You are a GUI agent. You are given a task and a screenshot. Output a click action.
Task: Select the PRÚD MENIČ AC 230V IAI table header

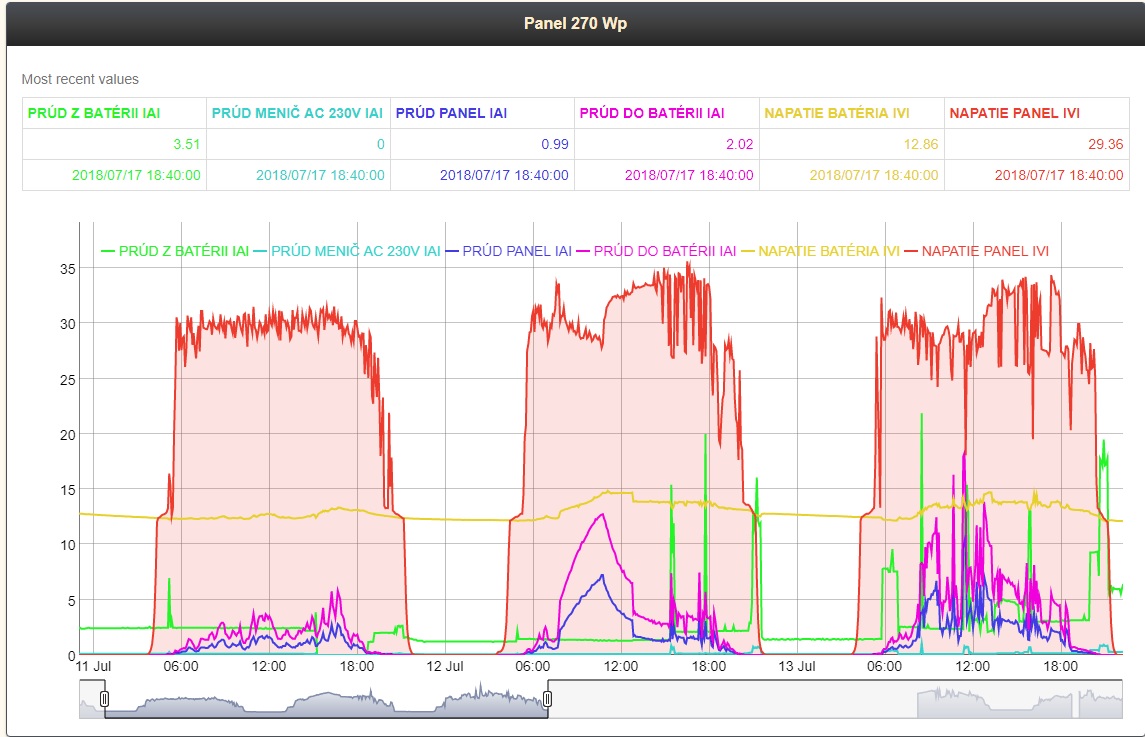[299, 113]
